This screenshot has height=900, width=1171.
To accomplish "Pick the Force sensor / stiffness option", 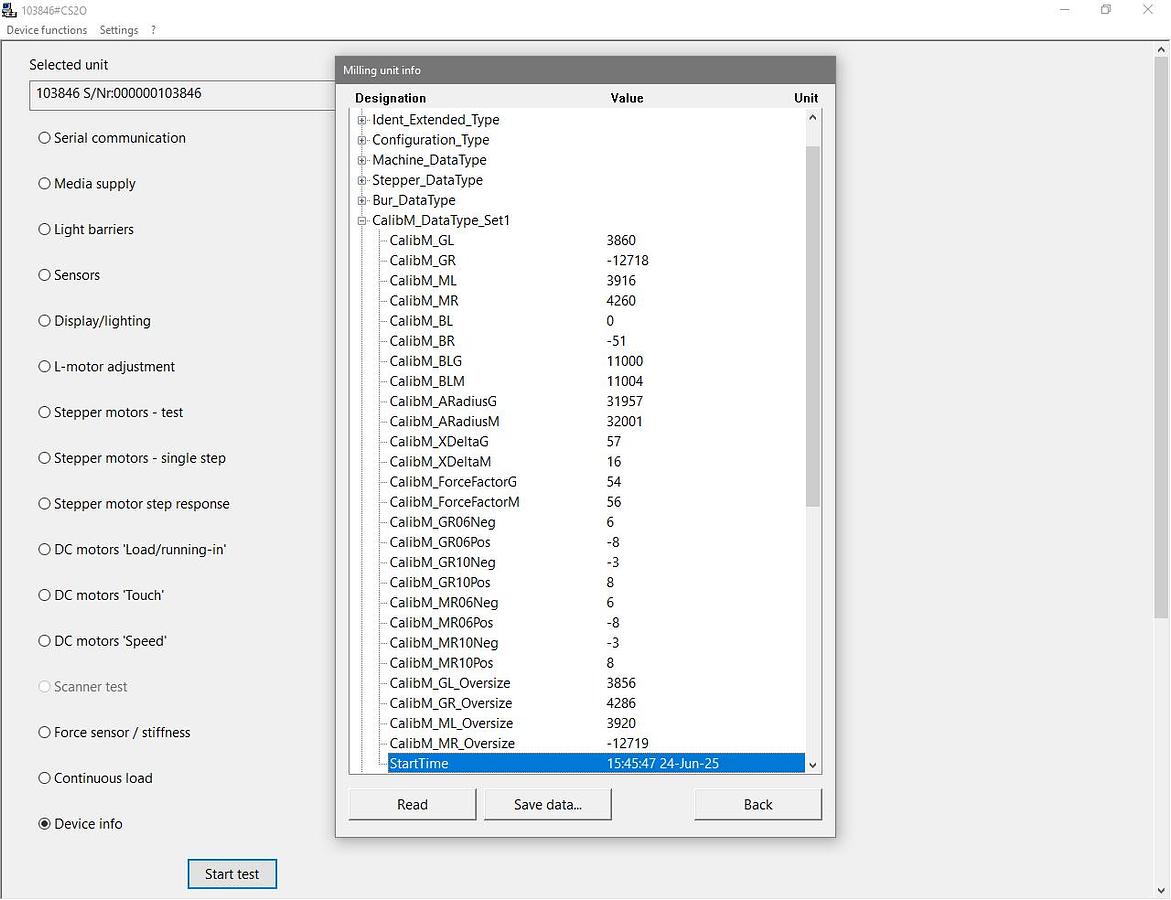I will (x=45, y=733).
